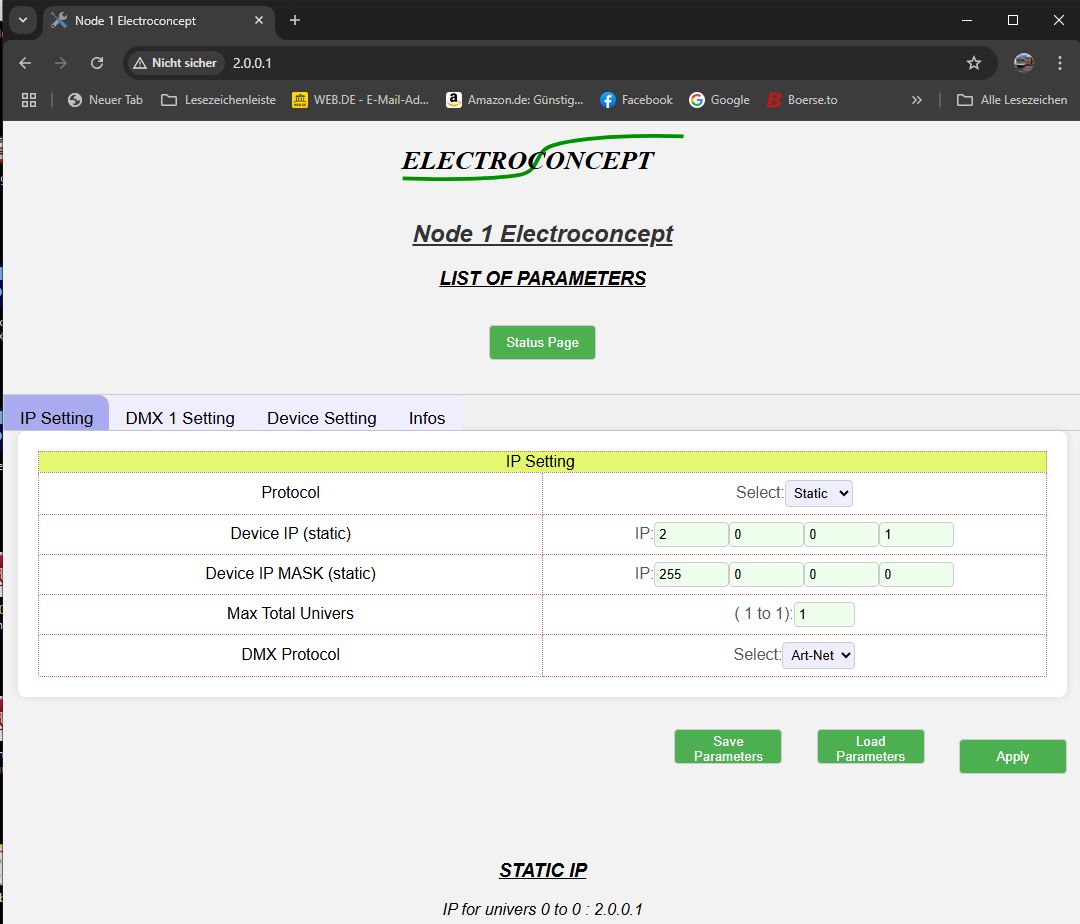This screenshot has width=1080, height=924.
Task: Click the LIST OF PARAMETERS heading
Action: click(x=543, y=278)
